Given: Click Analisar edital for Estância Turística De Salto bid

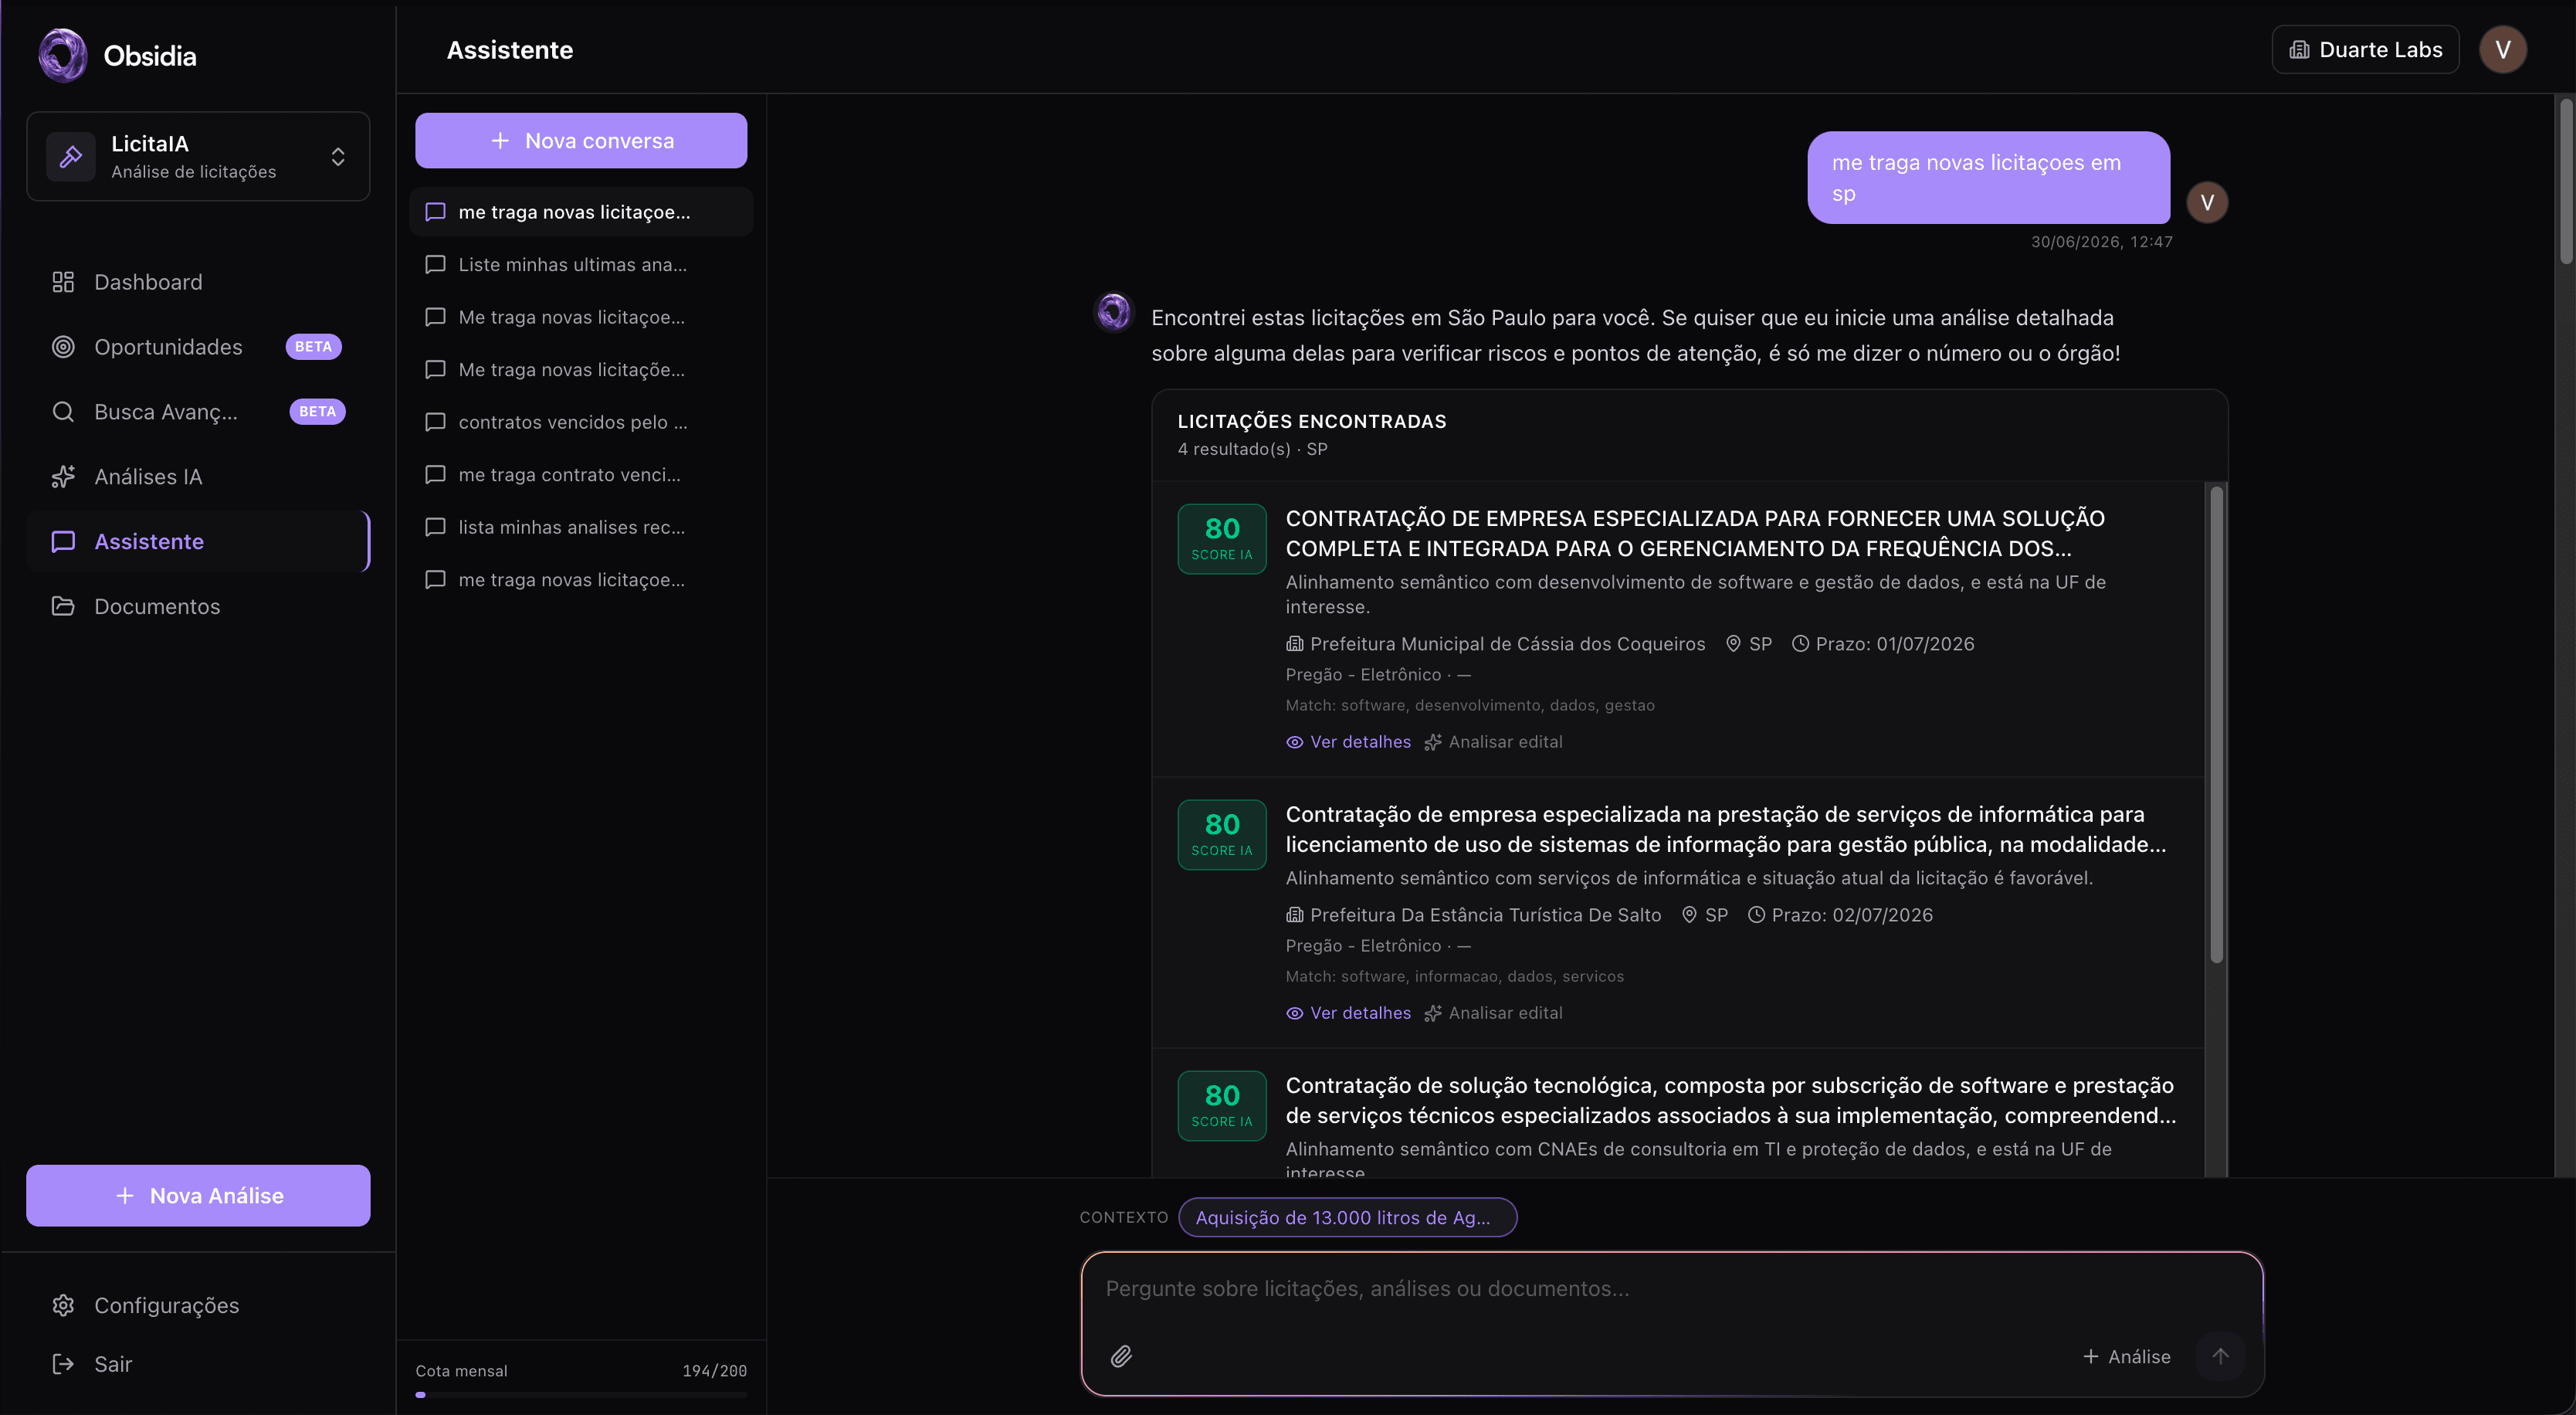Looking at the screenshot, I should [1493, 1013].
